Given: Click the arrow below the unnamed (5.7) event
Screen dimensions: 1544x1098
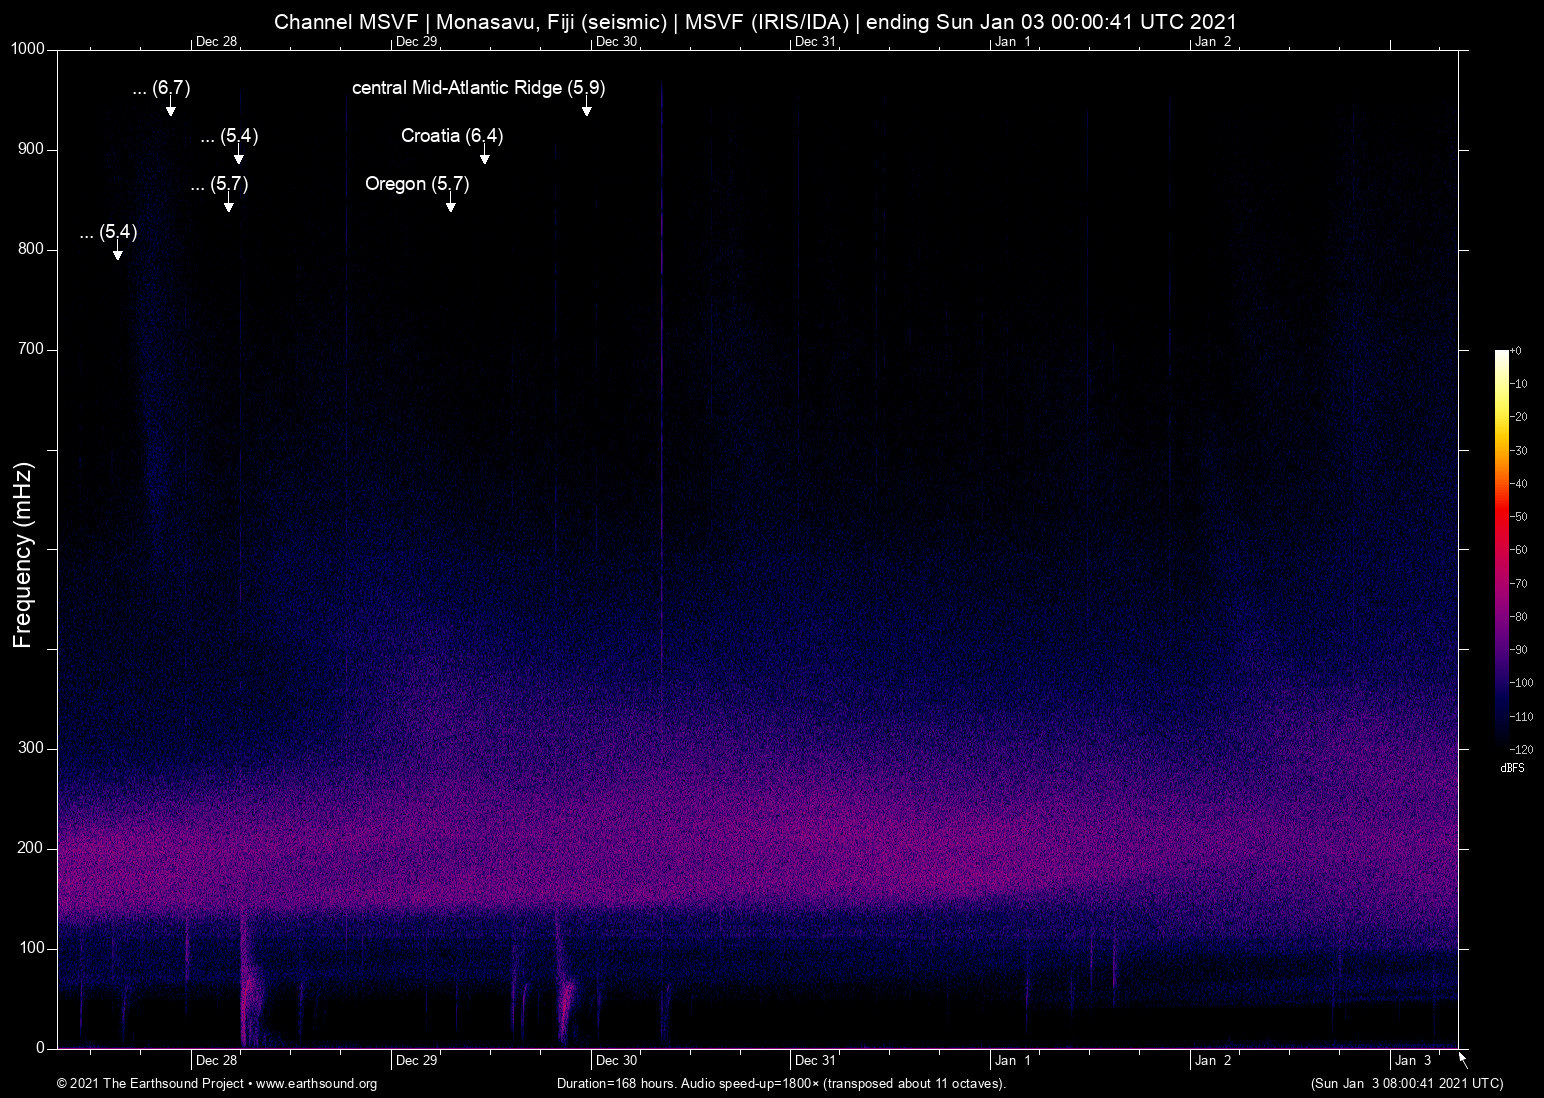Looking at the screenshot, I should point(228,205).
